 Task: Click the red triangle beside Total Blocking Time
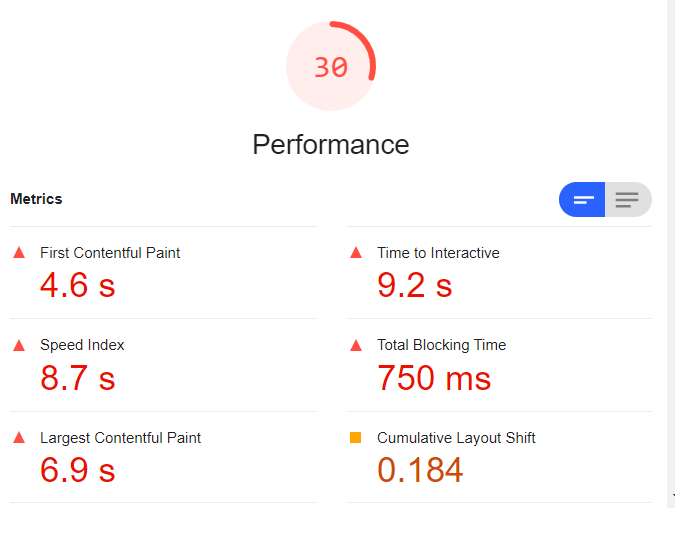(x=356, y=345)
